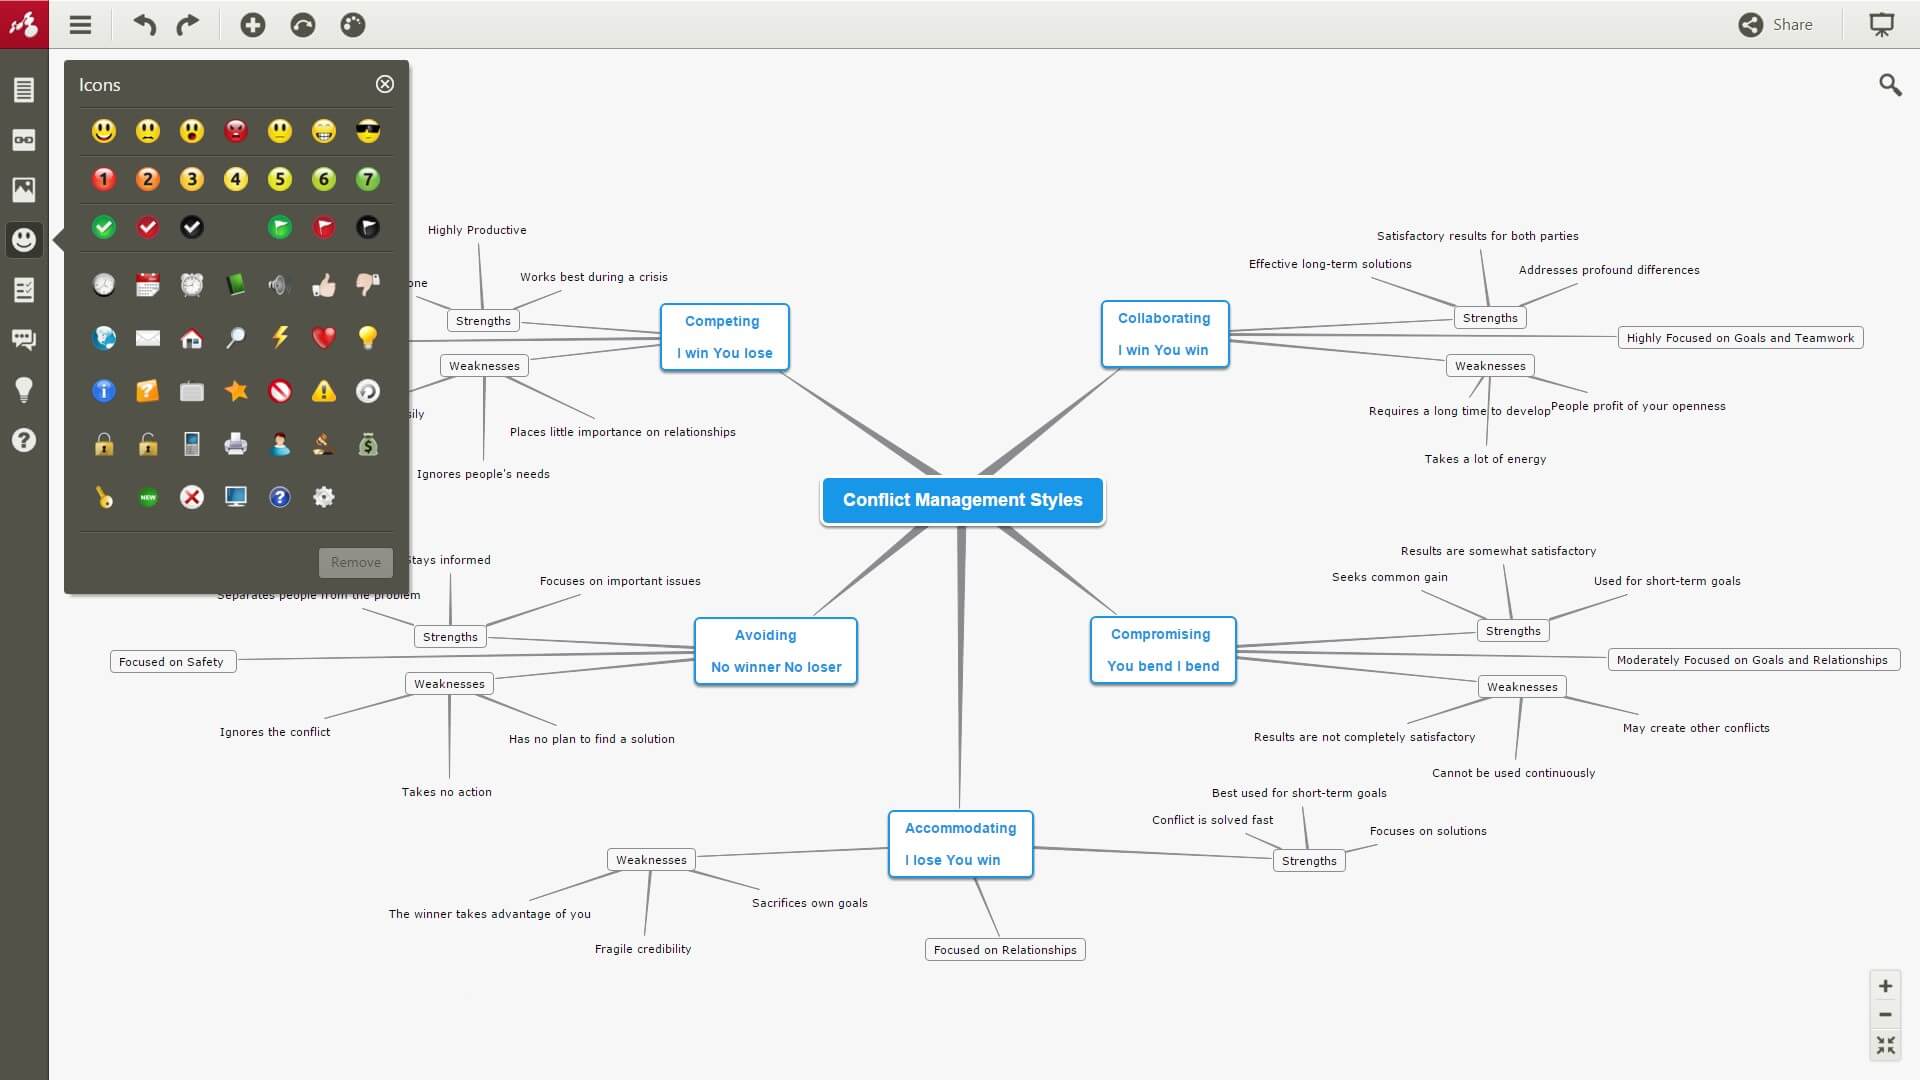Screen dimensions: 1920x1080
Task: Click the undo arrow icon
Action: tap(144, 24)
